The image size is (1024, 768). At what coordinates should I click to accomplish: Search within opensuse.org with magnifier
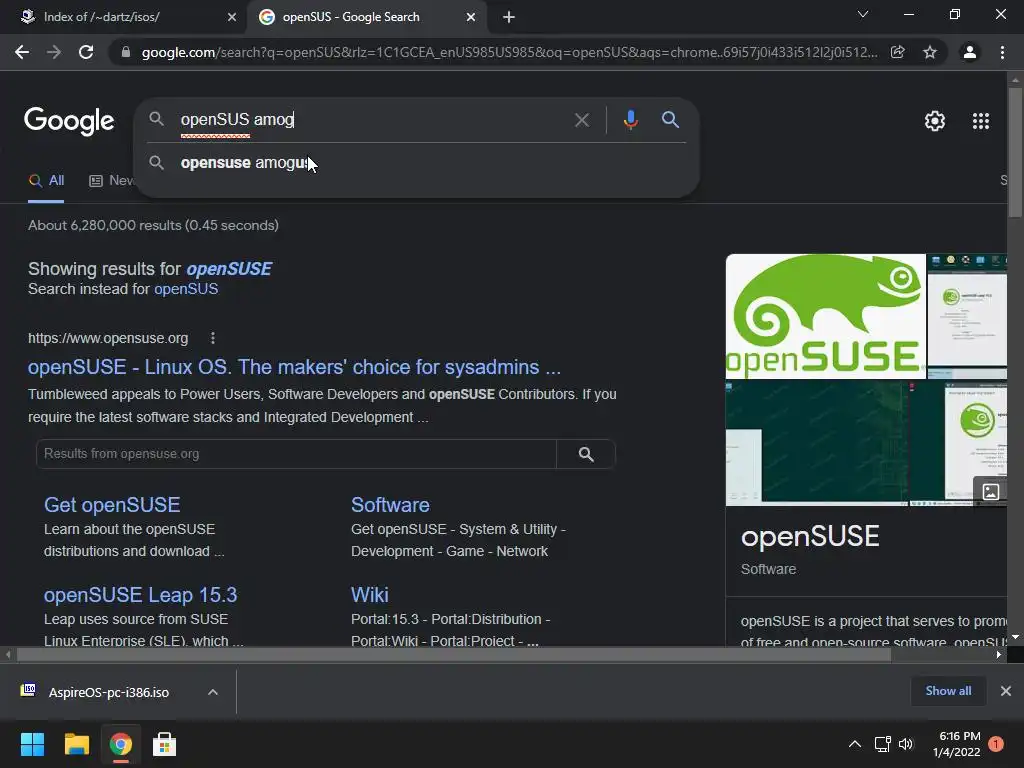pyautogui.click(x=586, y=454)
